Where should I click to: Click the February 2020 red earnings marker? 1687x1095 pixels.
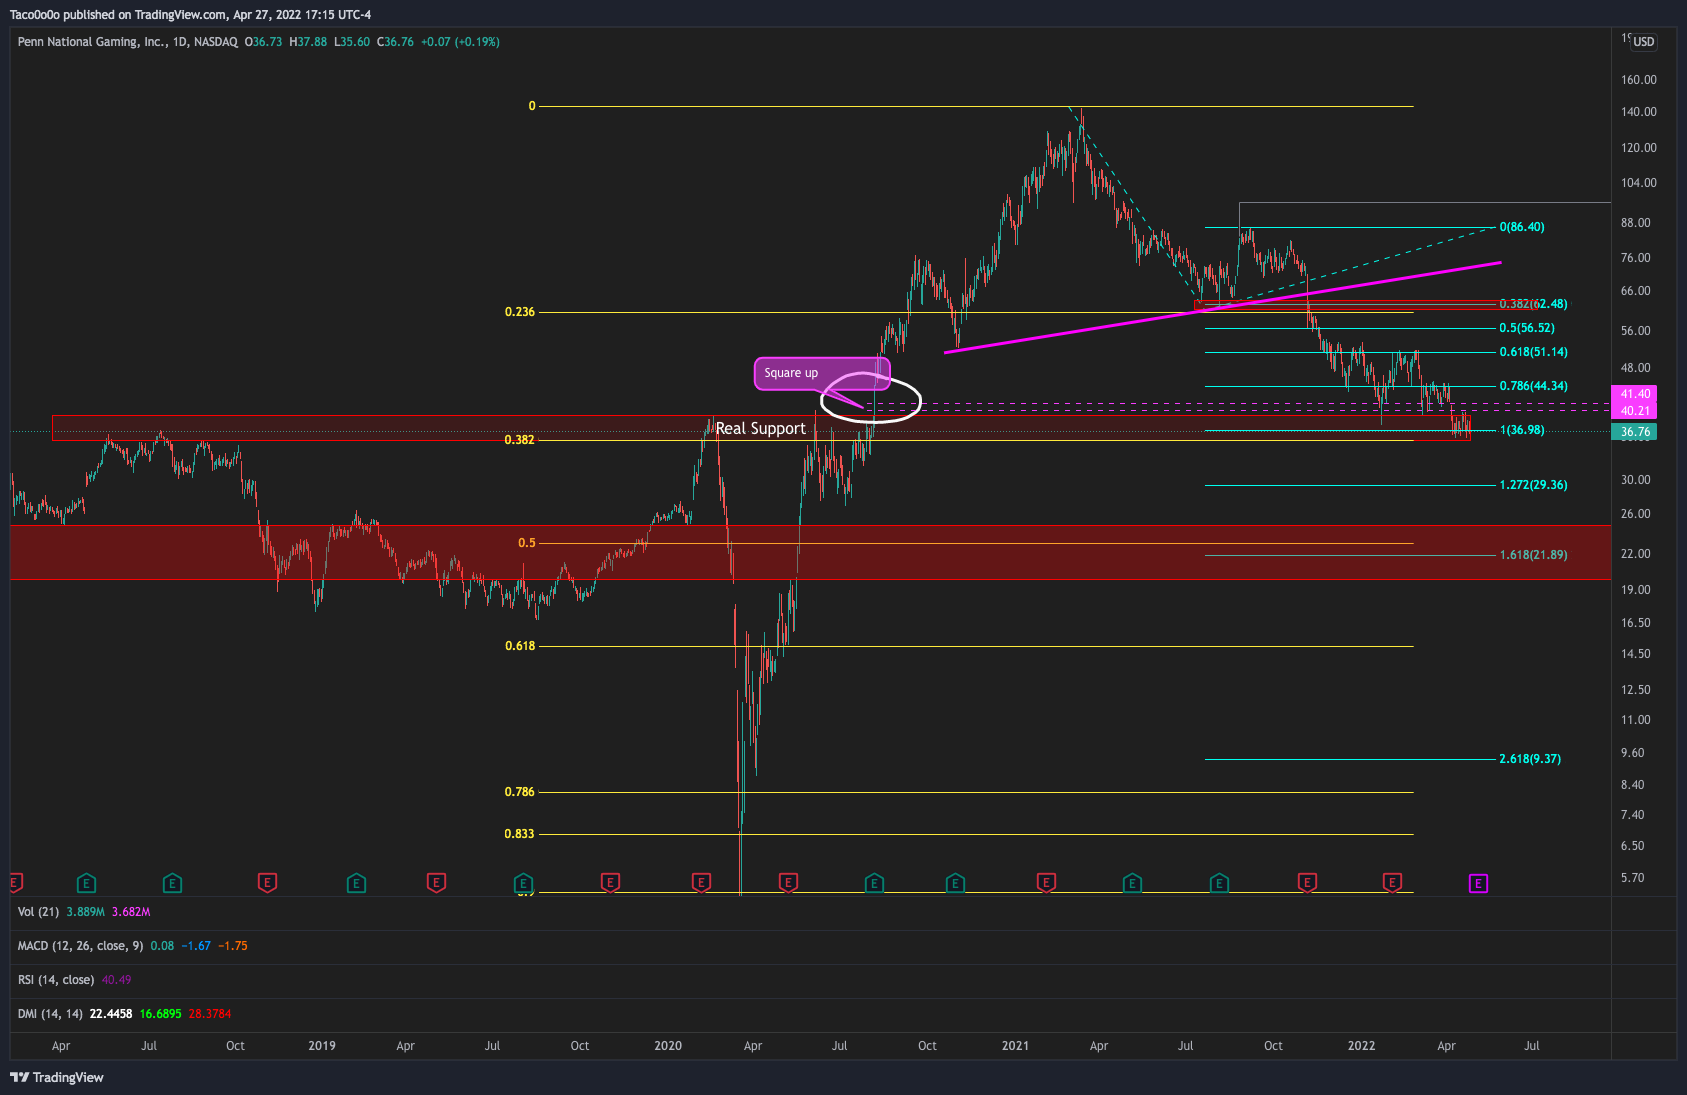[x=701, y=883]
